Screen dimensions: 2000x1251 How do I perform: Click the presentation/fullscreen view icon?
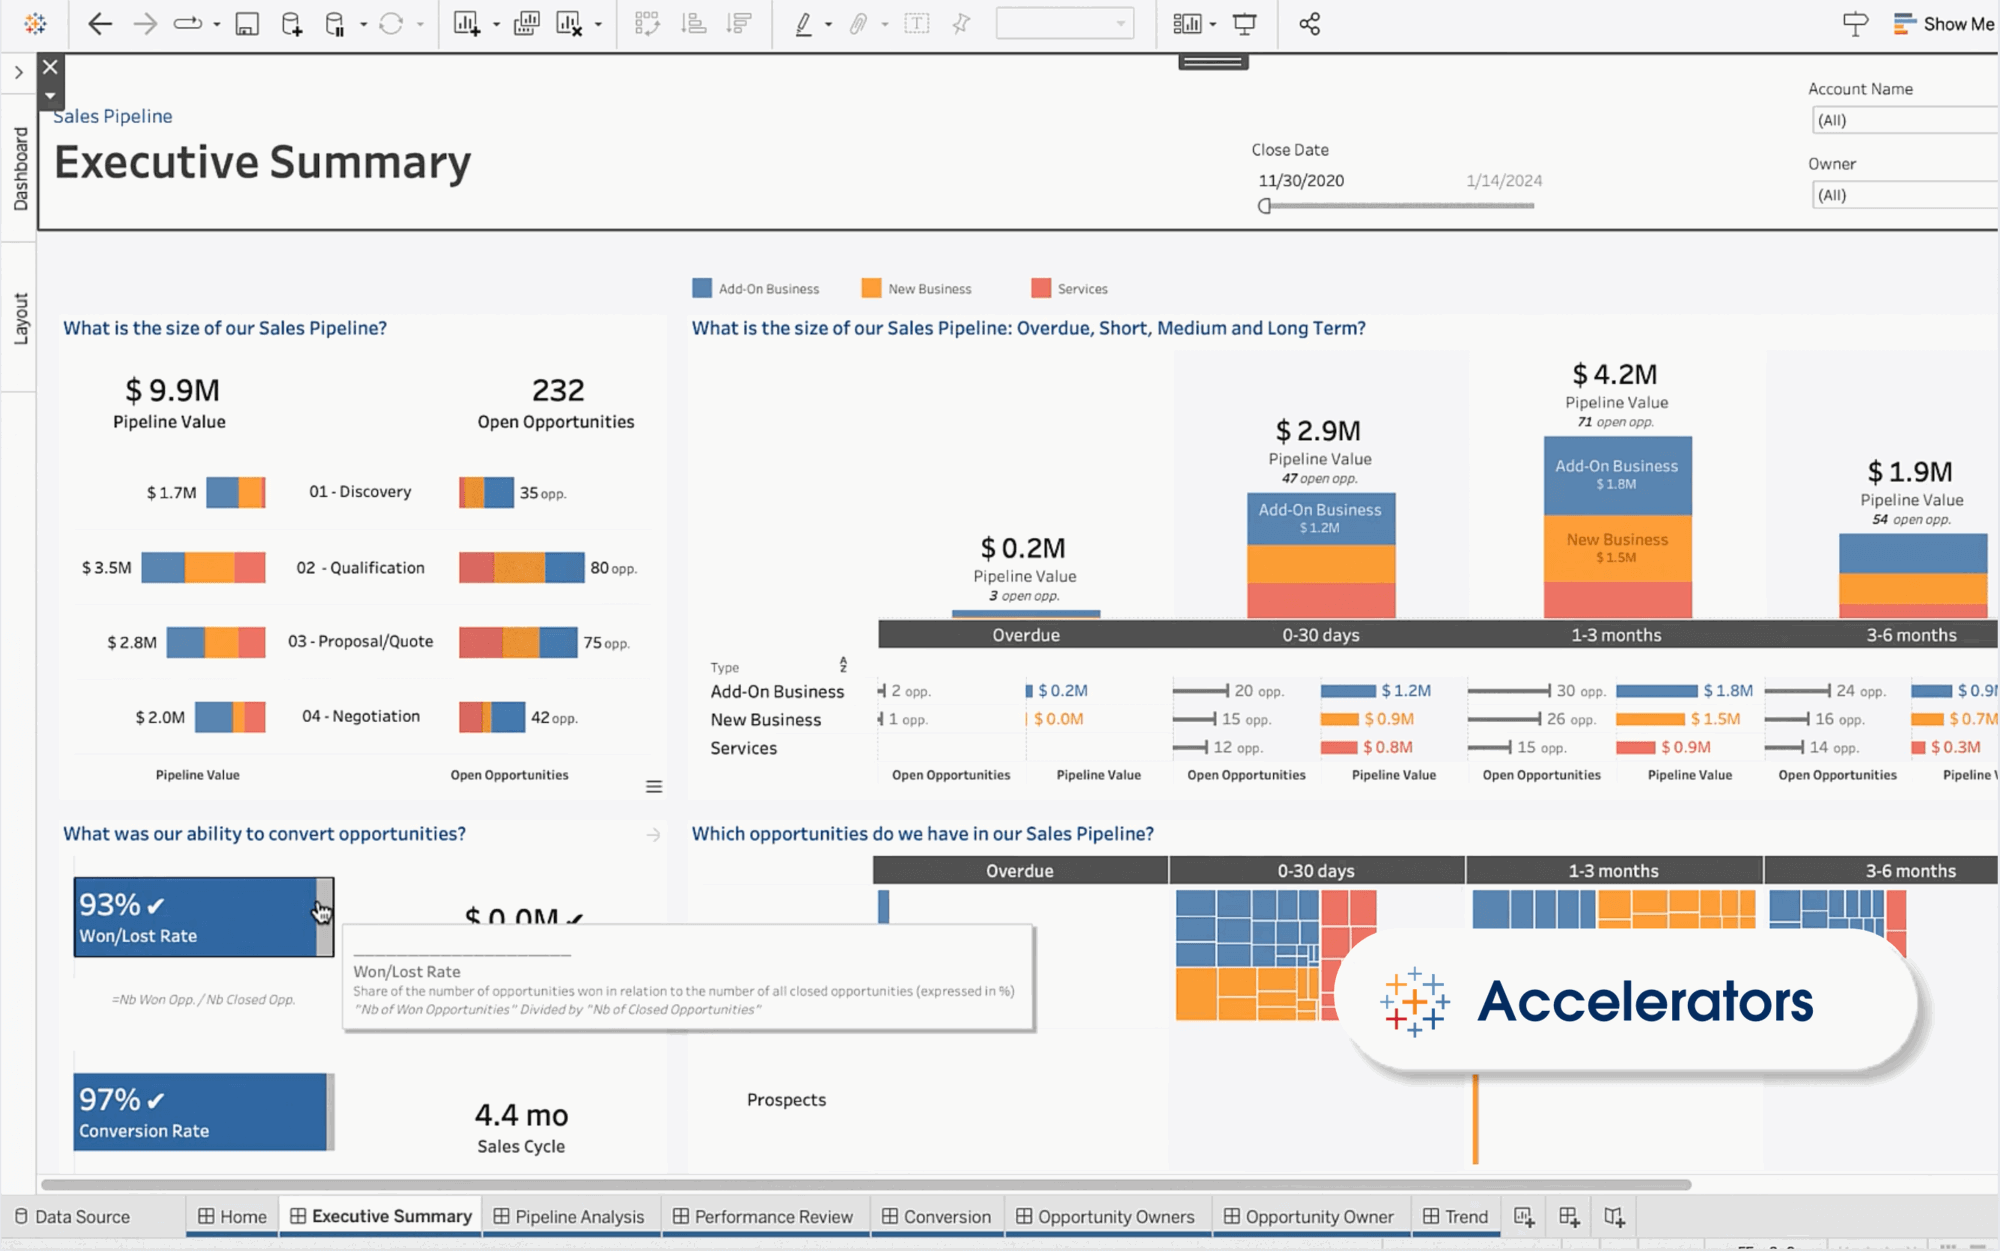coord(1245,25)
